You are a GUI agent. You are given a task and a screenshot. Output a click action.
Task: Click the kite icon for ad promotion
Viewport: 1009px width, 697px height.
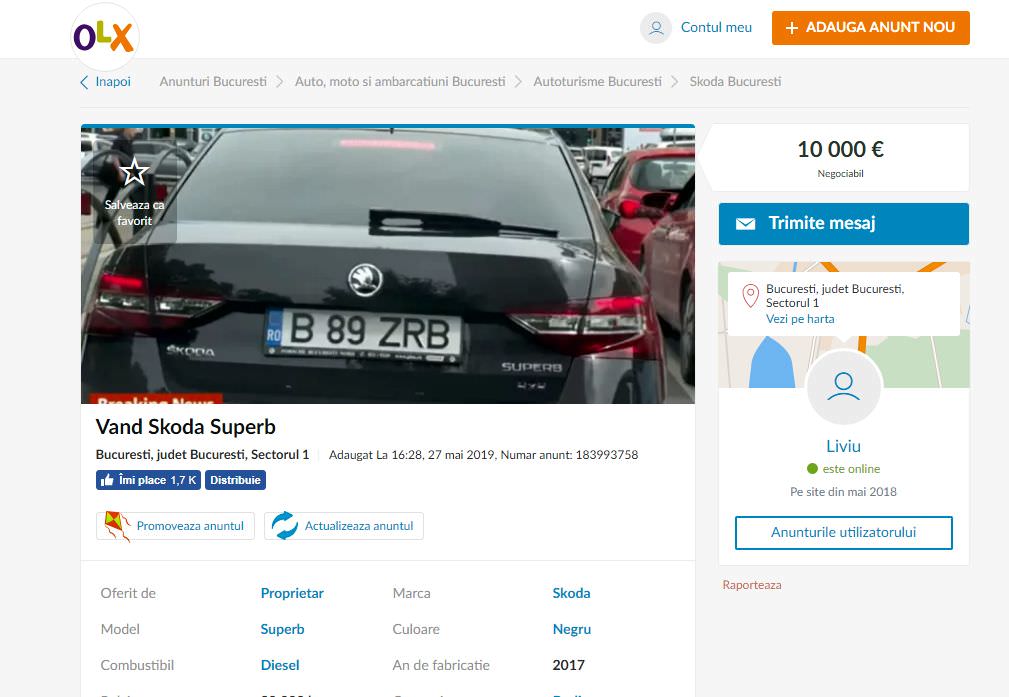[x=117, y=526]
